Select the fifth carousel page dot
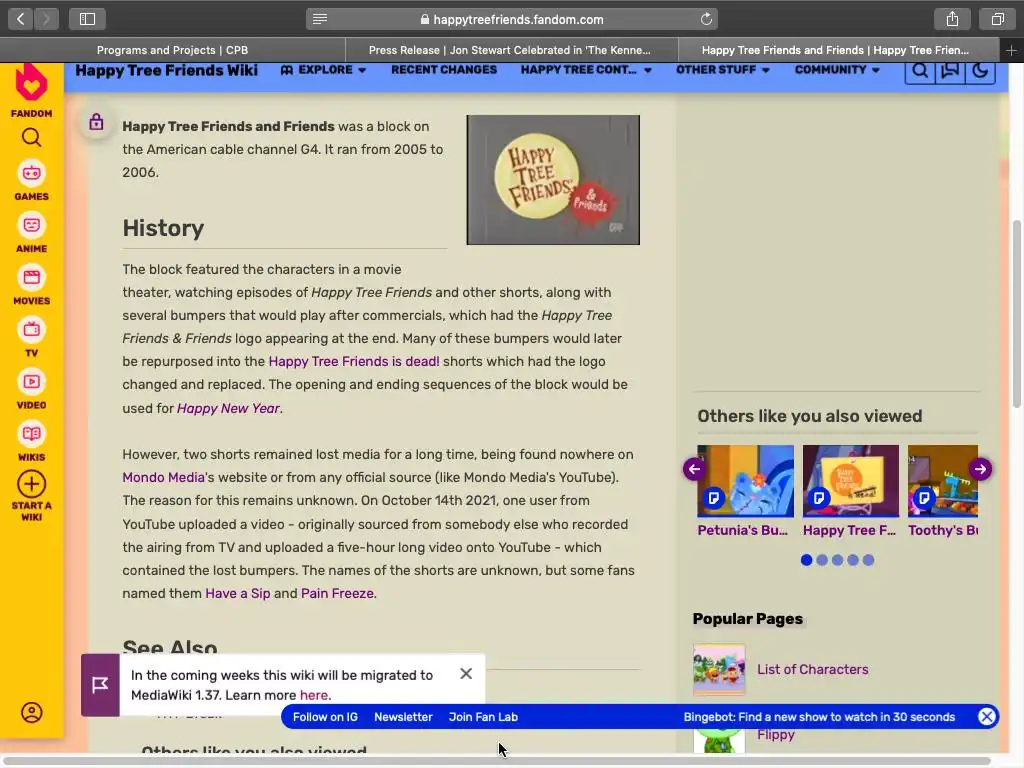Viewport: 1024px width, 768px height. point(868,560)
